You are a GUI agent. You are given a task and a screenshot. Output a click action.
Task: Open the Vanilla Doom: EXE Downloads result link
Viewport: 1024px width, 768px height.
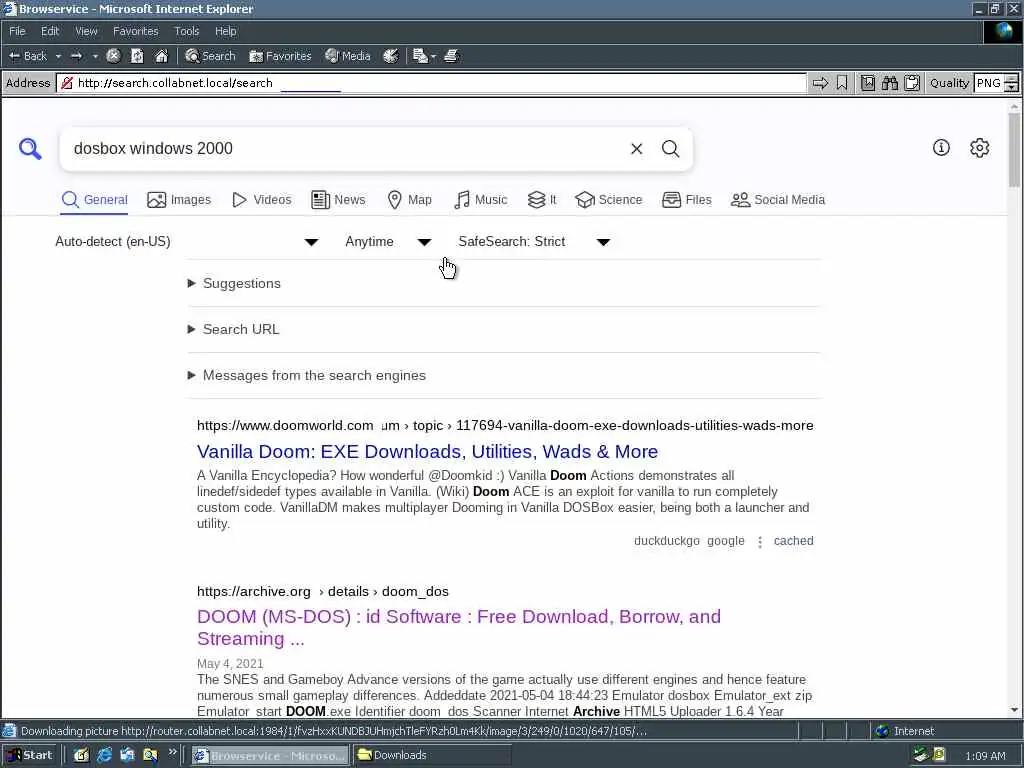pos(428,452)
